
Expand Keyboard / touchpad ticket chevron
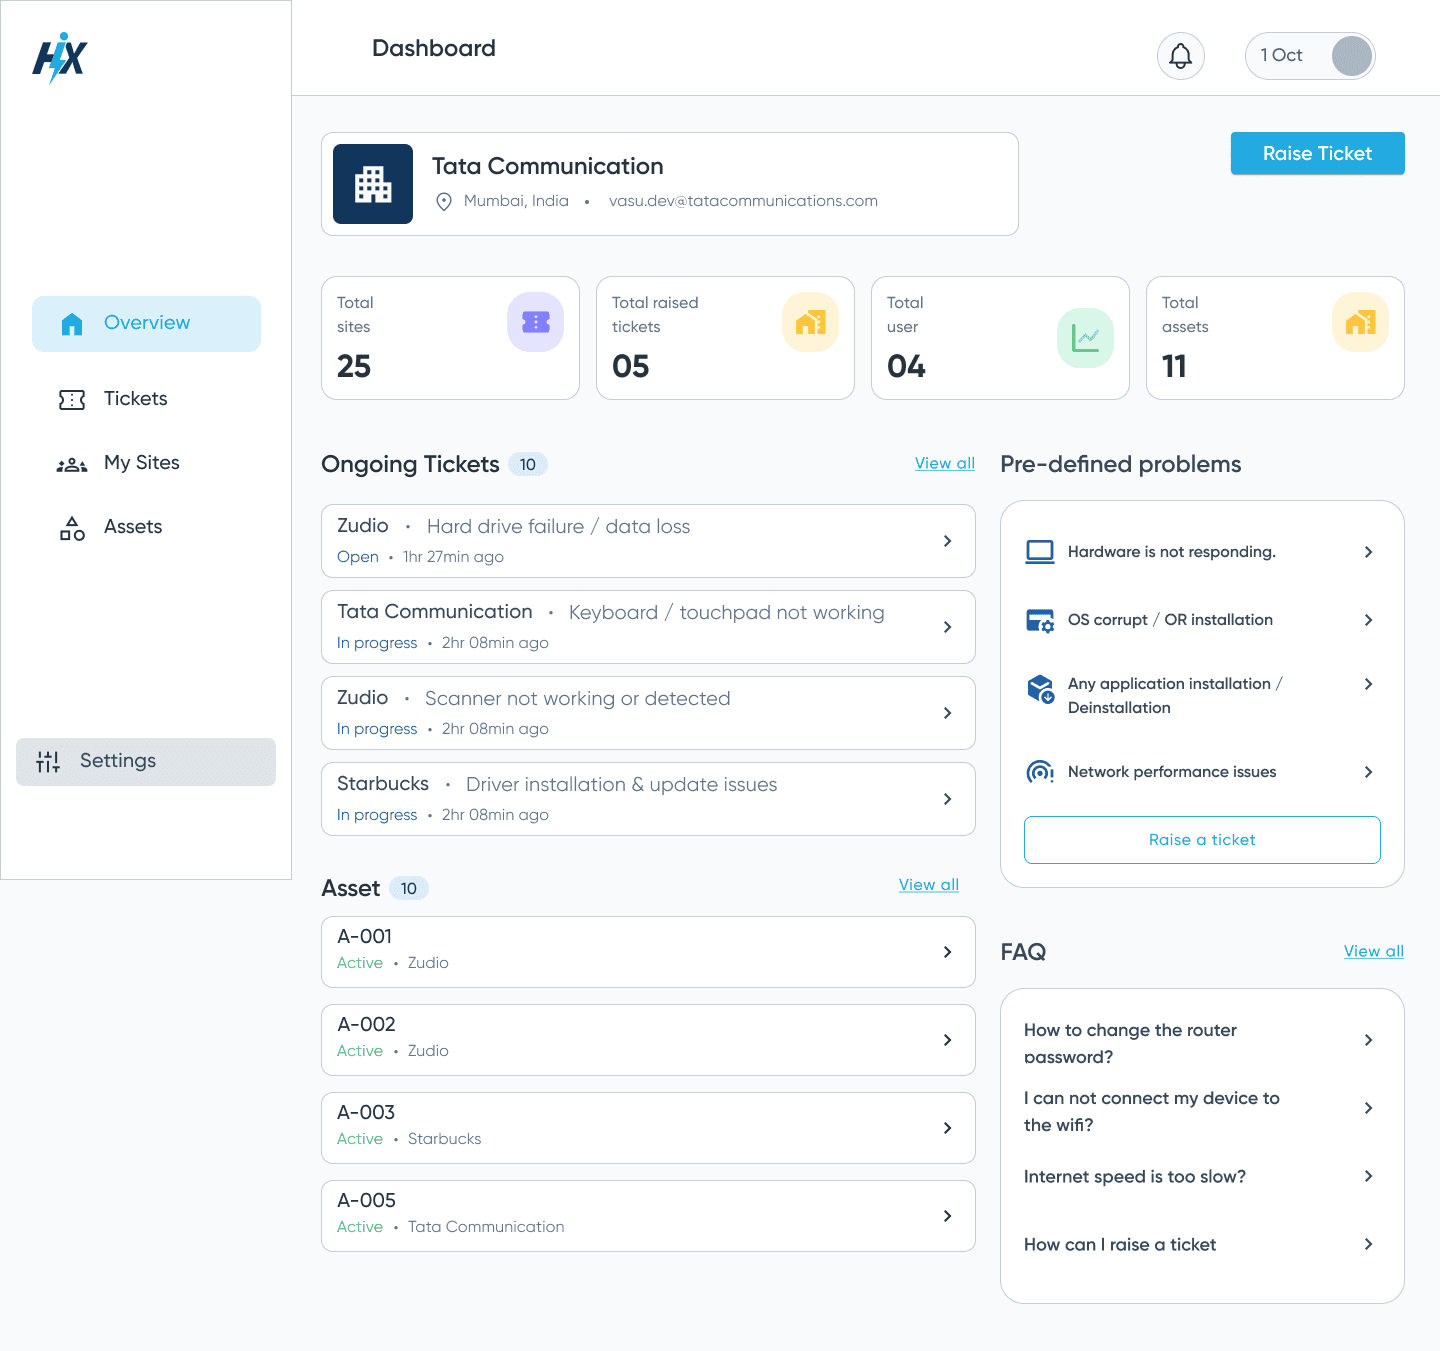tap(947, 627)
